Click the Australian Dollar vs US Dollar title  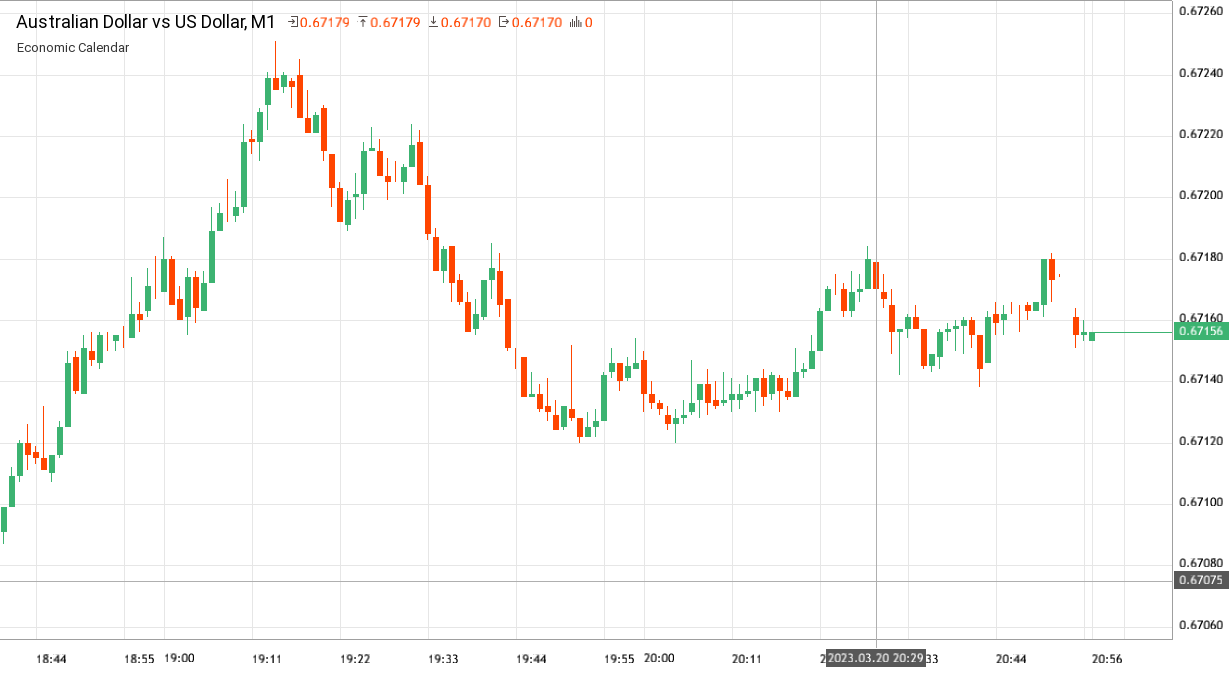tap(146, 21)
